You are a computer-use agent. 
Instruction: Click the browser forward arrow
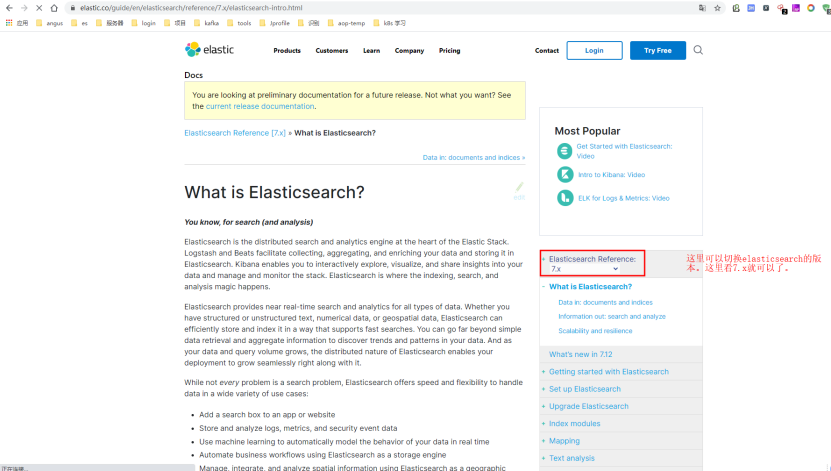coord(24,8)
